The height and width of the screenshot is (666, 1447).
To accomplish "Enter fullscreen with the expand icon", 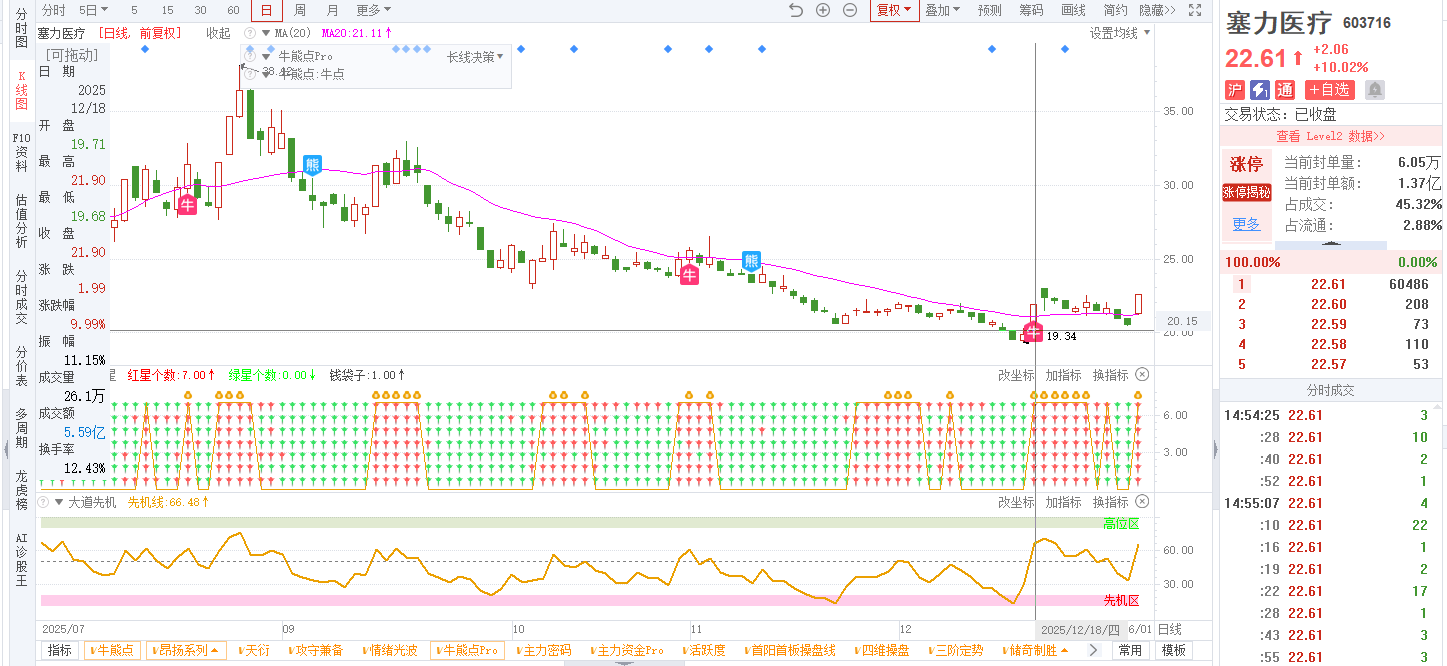I will click(1194, 10).
